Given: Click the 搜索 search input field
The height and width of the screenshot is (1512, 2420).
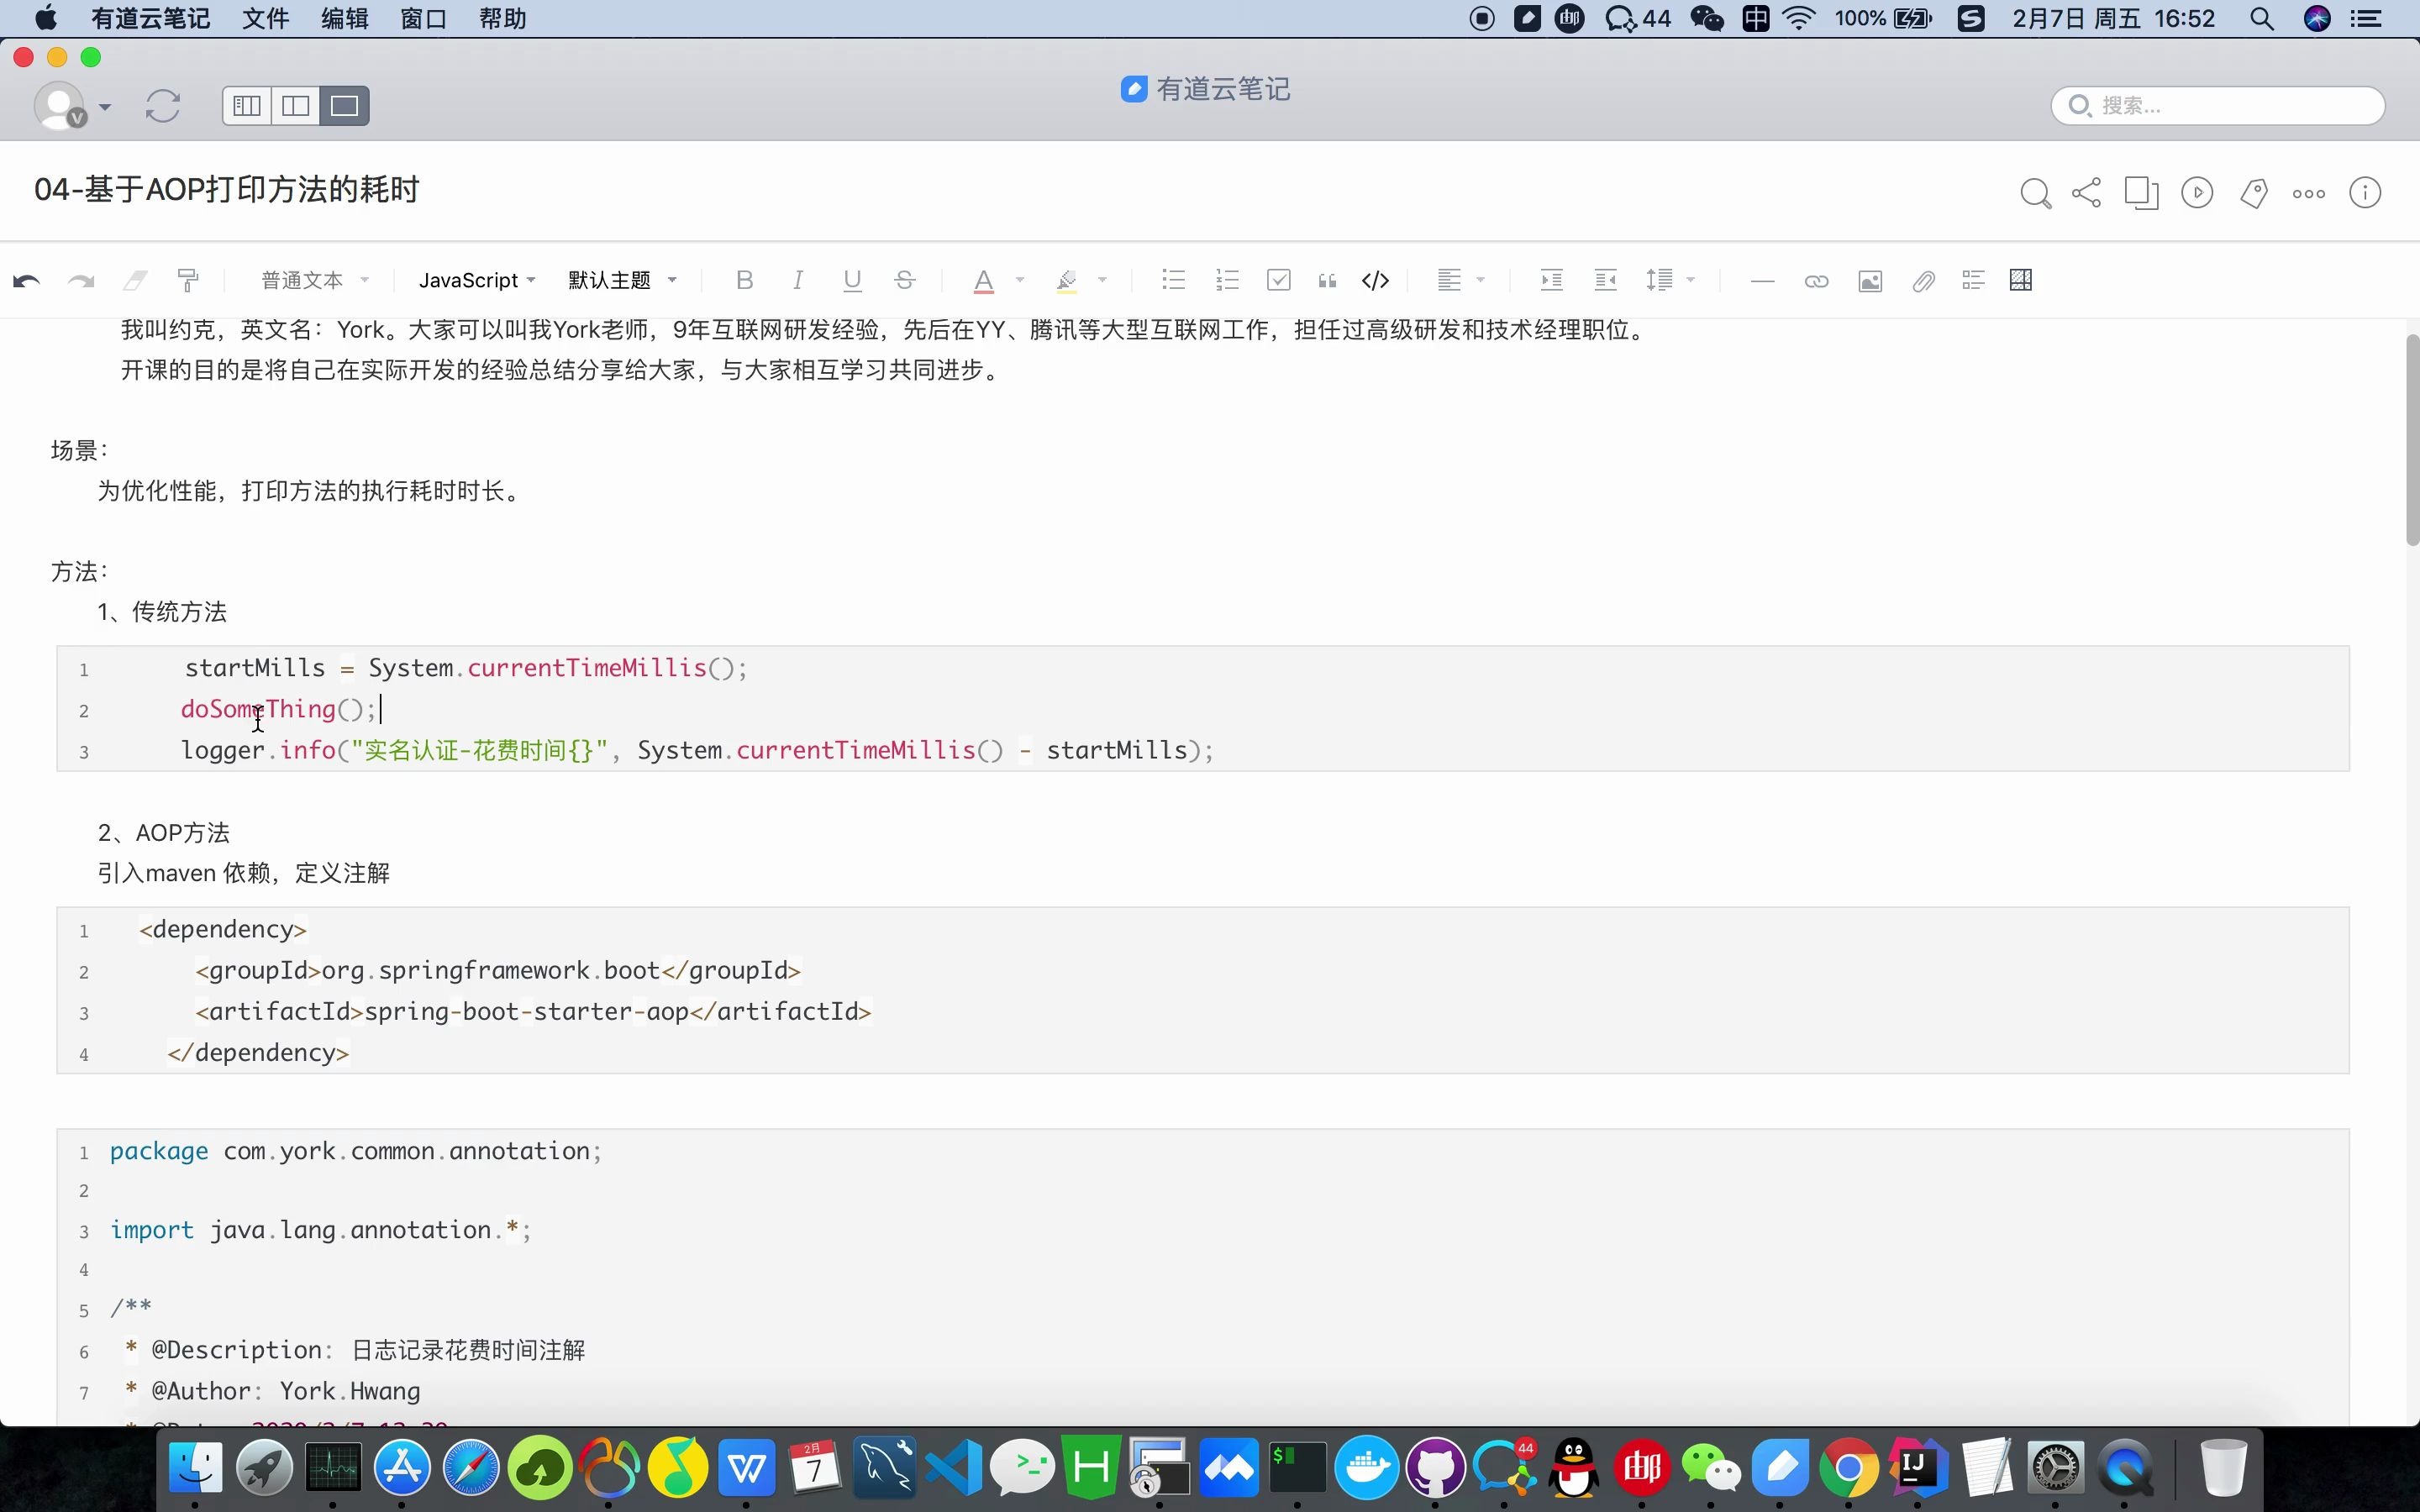Looking at the screenshot, I should (x=2218, y=106).
